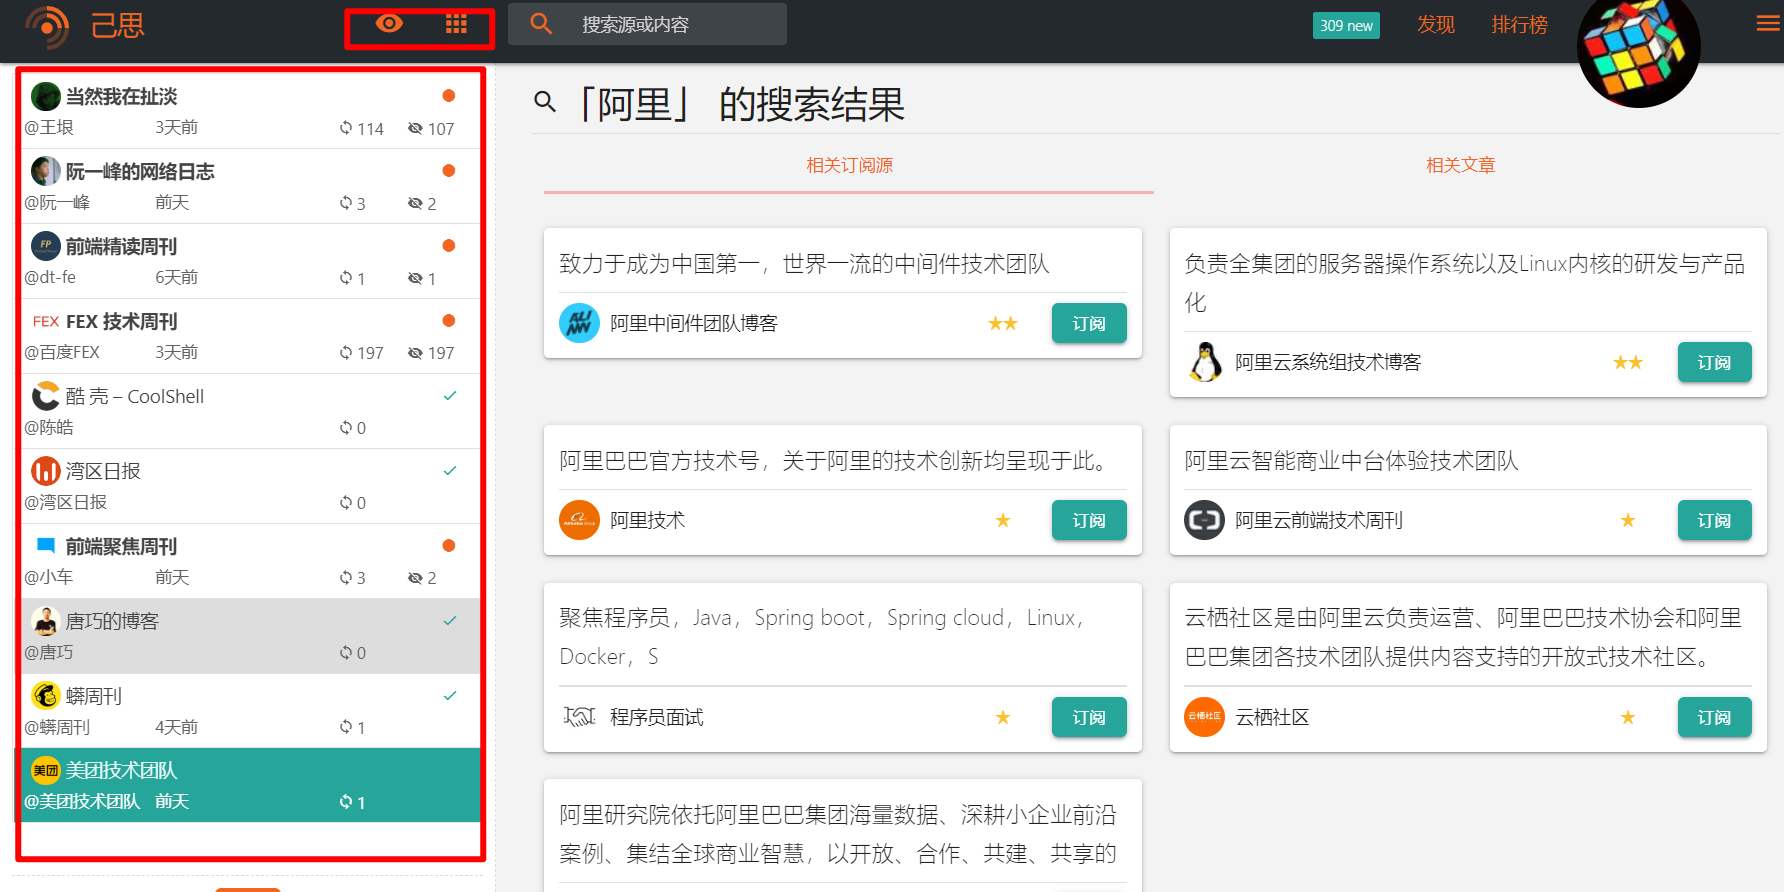Click the @王垠 author label
The height and width of the screenshot is (892, 1784).
click(x=49, y=128)
